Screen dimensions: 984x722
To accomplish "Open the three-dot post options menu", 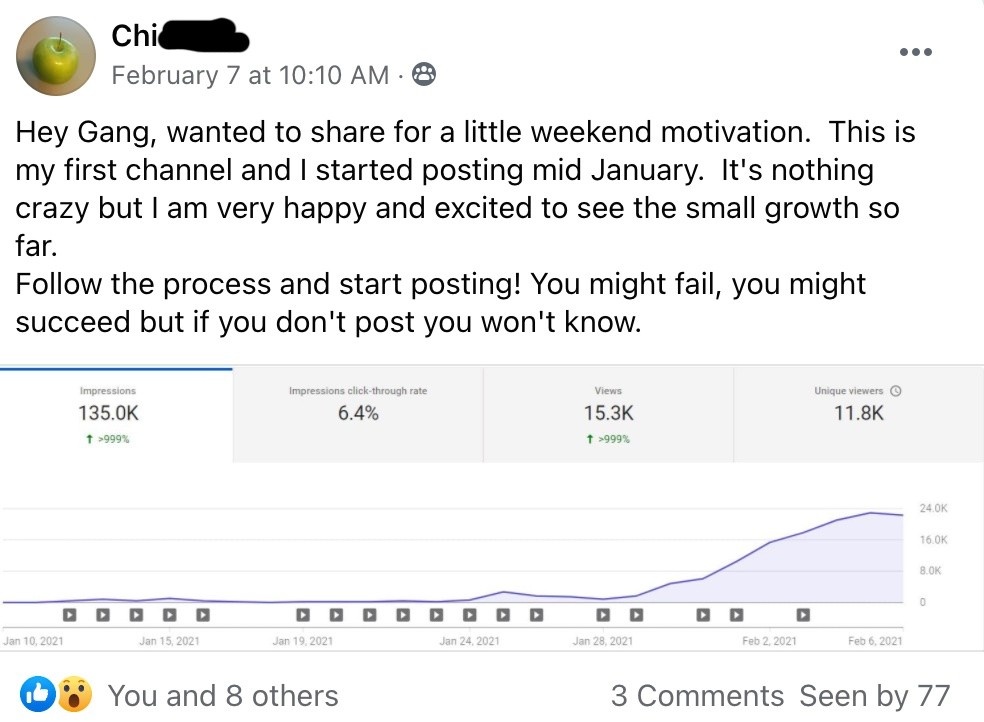I will (915, 52).
